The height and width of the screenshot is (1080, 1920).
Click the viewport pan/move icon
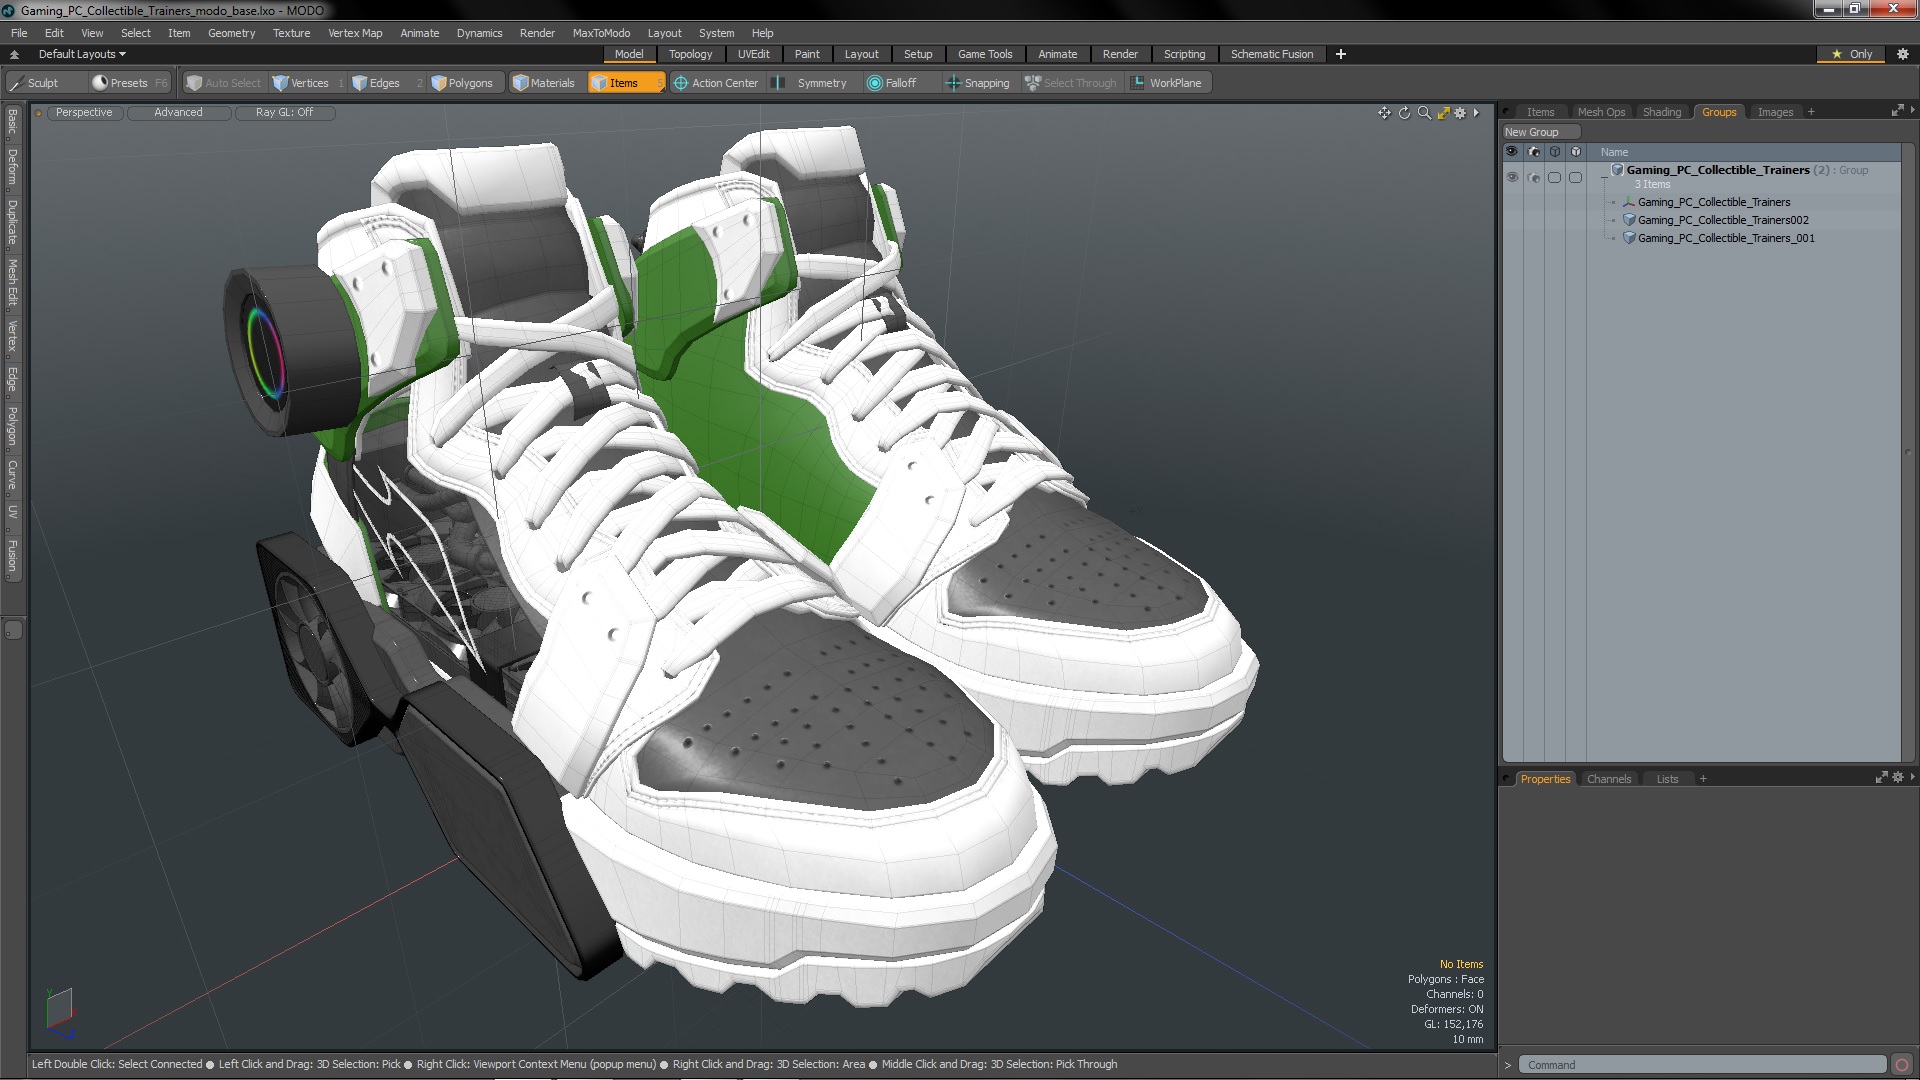pyautogui.click(x=1384, y=113)
